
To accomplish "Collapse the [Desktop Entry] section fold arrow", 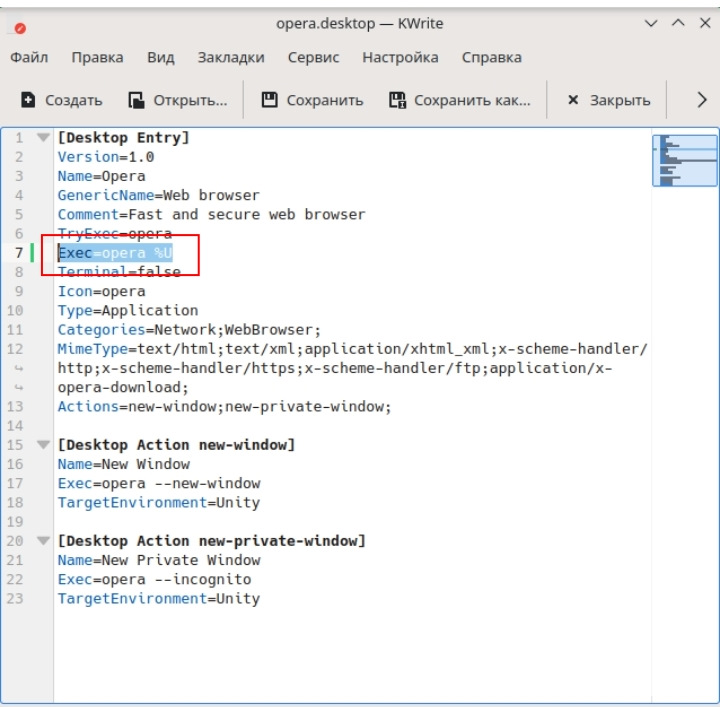I will 42,138.
